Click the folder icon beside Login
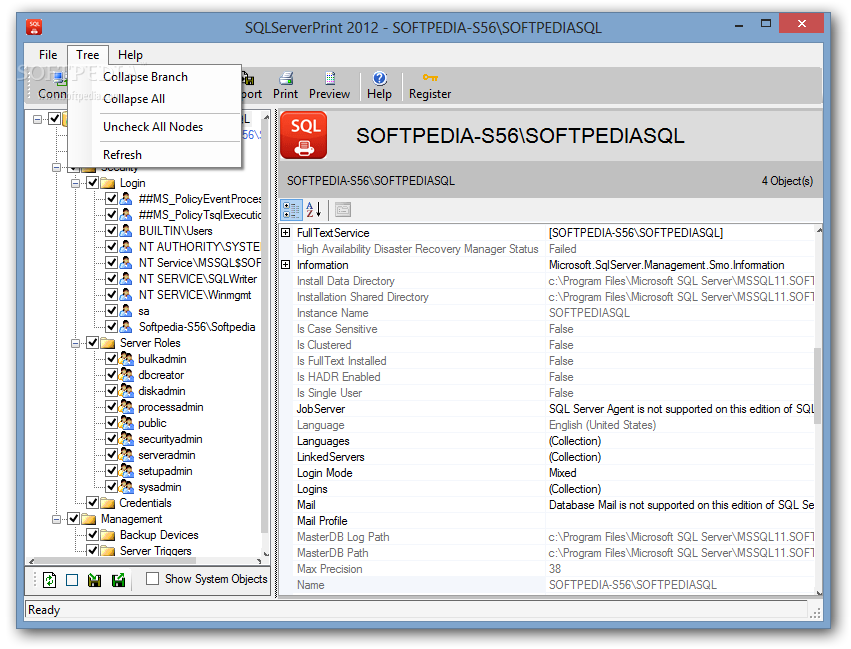Image resolution: width=851 pixels, height=649 pixels. click(x=107, y=183)
